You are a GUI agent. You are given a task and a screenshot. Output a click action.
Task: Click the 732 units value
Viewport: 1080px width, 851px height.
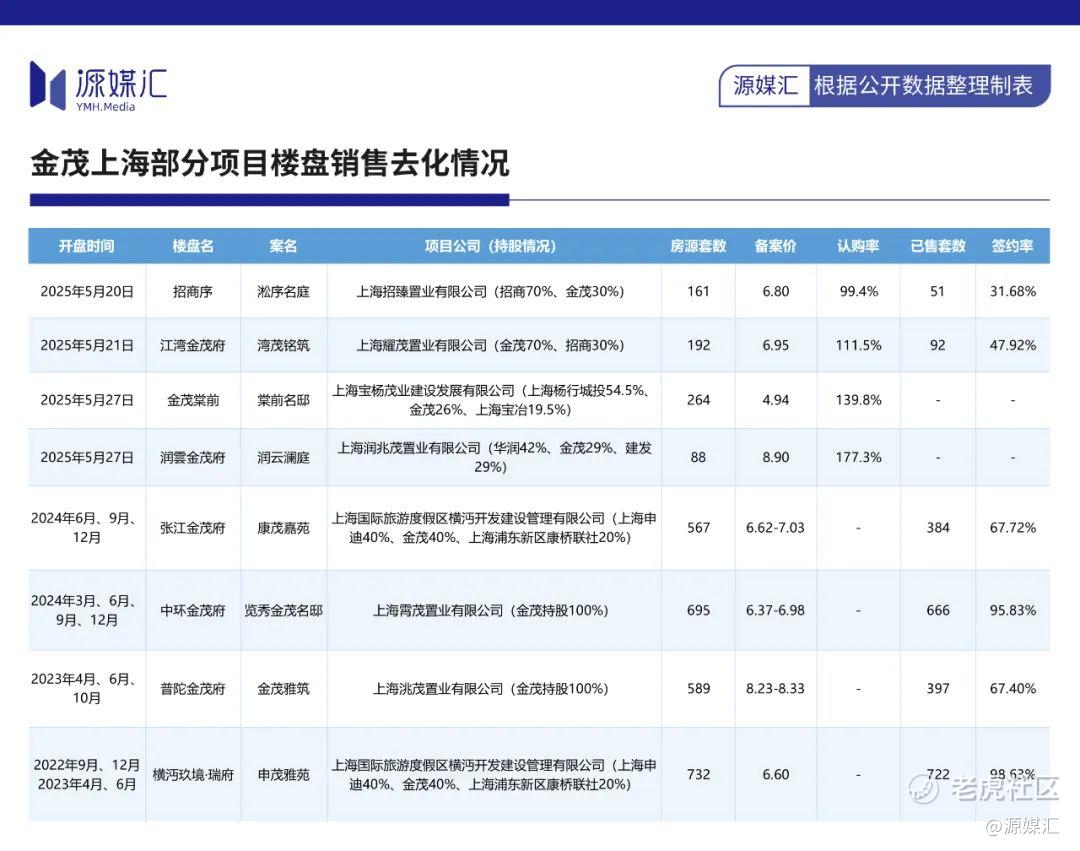(698, 775)
